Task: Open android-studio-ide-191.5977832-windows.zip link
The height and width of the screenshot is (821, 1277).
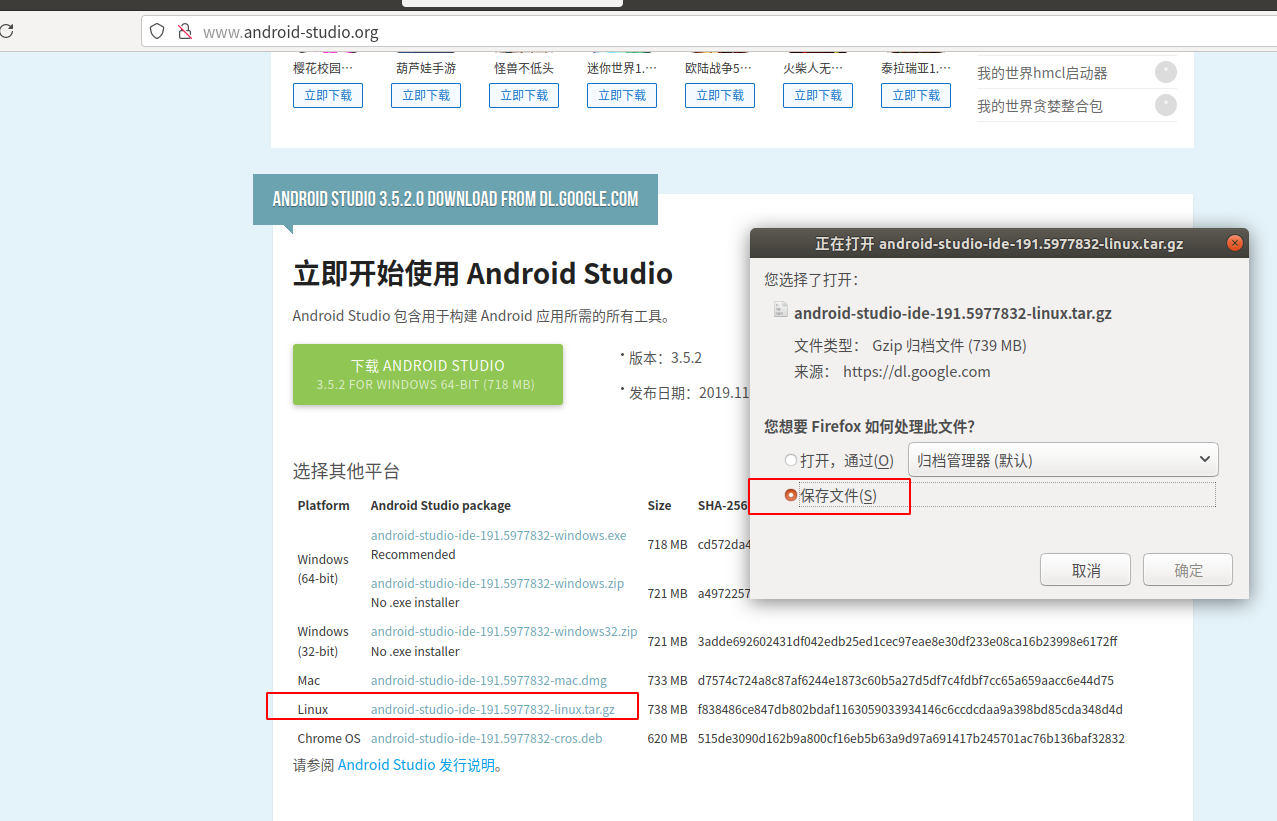Action: pyautogui.click(x=497, y=583)
